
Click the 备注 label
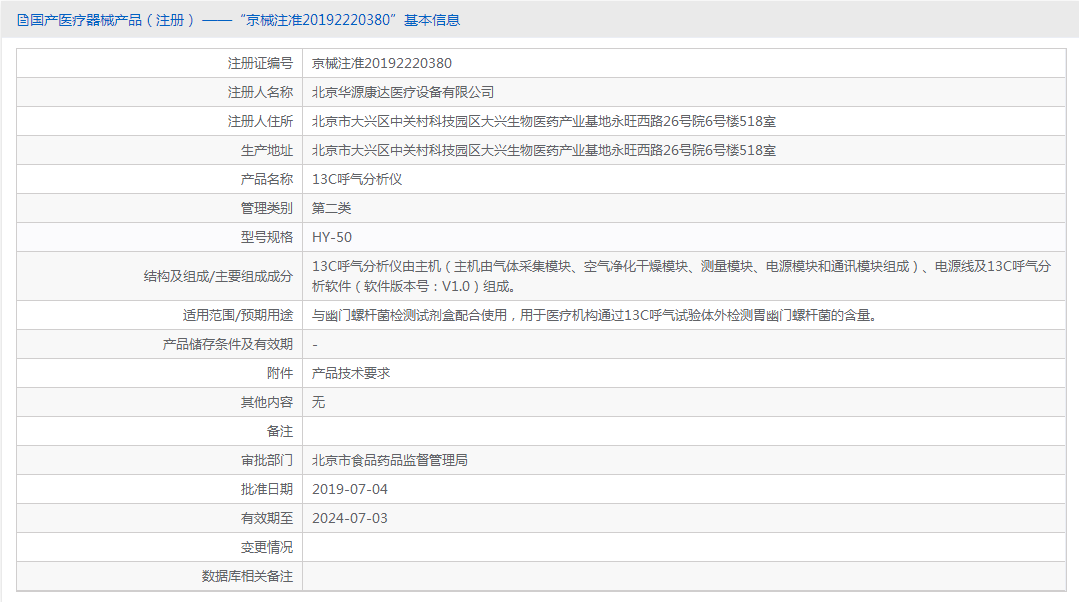280,431
